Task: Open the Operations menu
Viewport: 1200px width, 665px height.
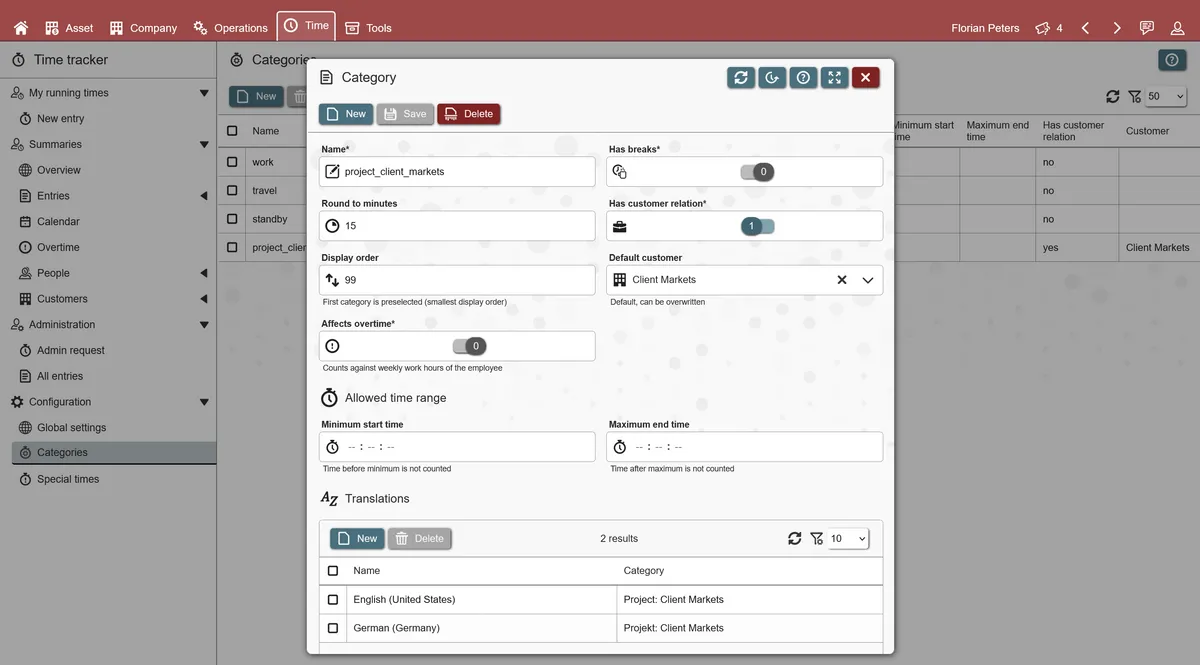Action: click(x=230, y=28)
